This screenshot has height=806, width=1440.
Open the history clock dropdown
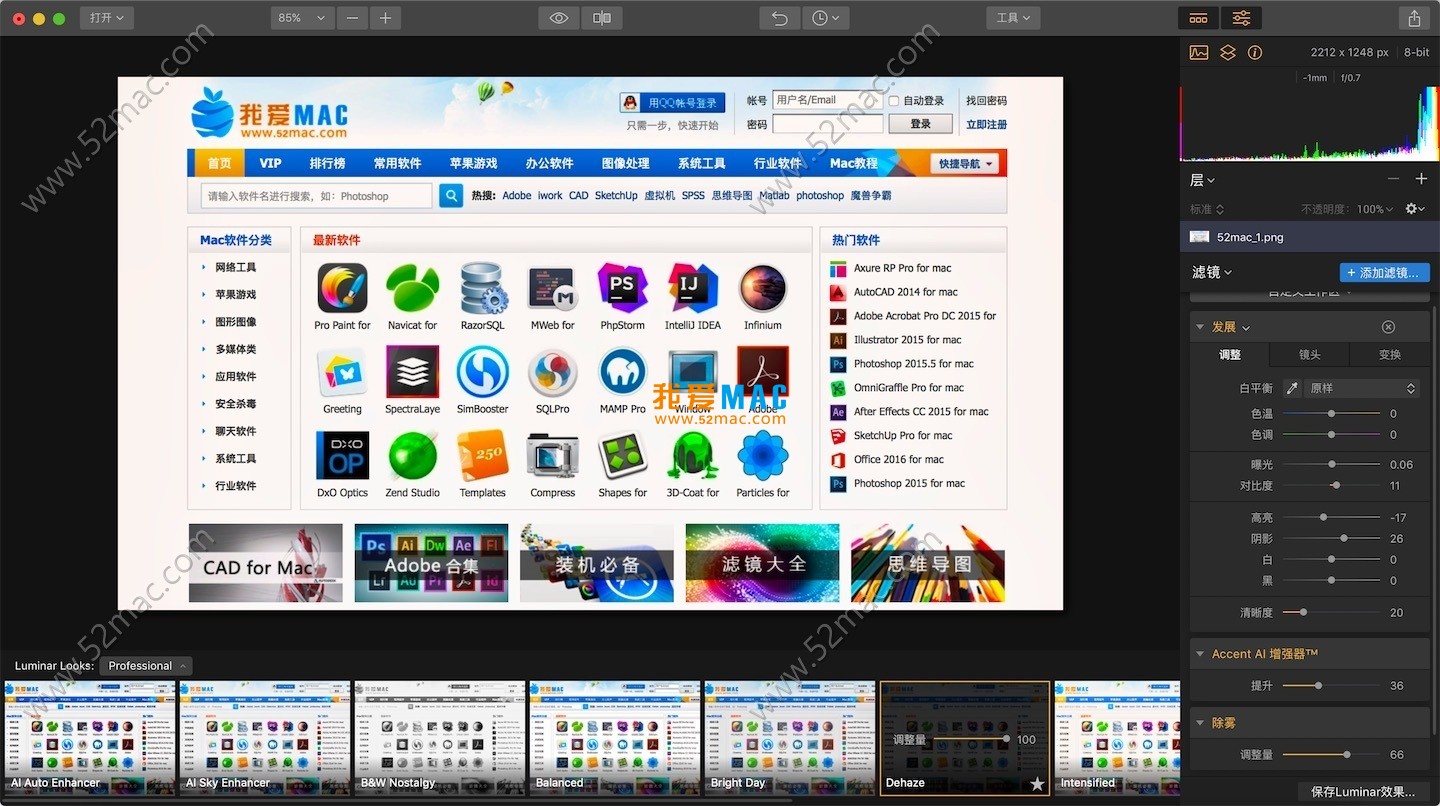825,18
